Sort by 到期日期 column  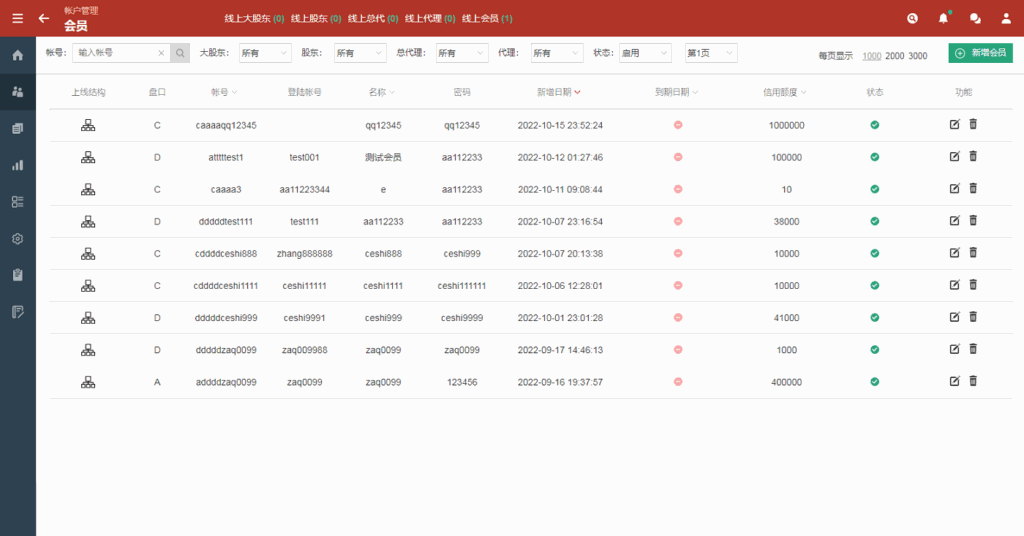677,92
